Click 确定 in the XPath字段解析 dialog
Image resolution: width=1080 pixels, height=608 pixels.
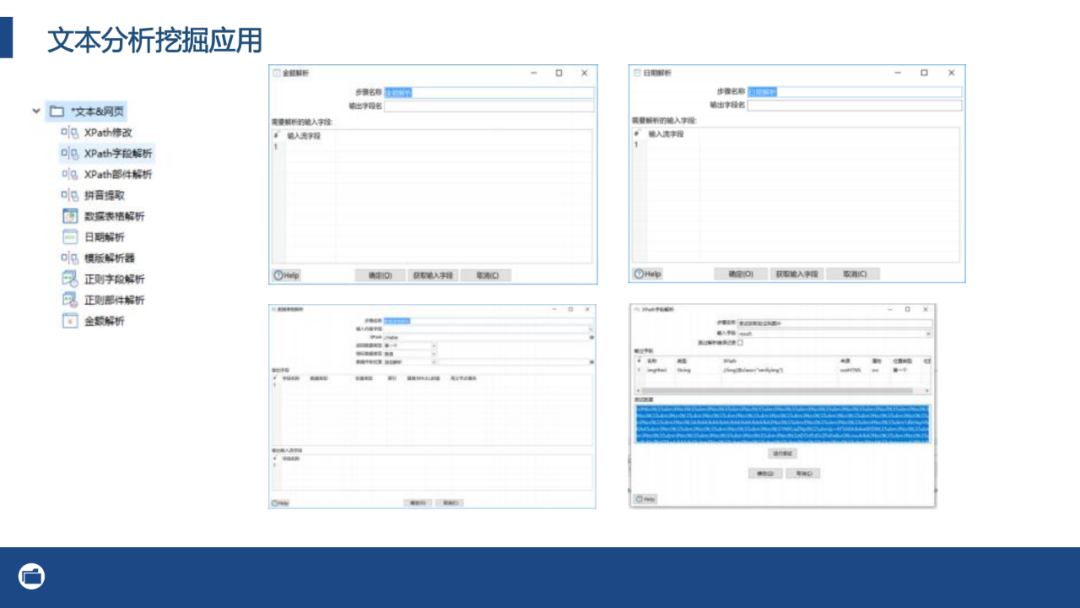765,474
